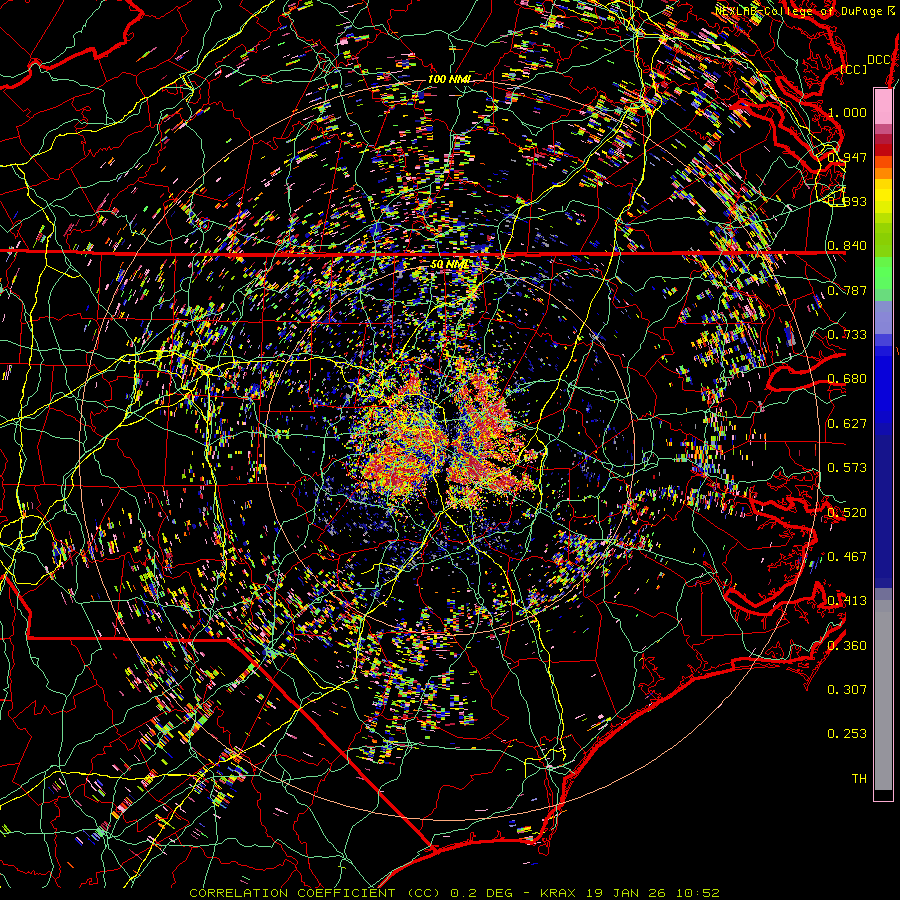Select the 0.413 value on the color scale
Screen dimensions: 900x900
[847, 601]
